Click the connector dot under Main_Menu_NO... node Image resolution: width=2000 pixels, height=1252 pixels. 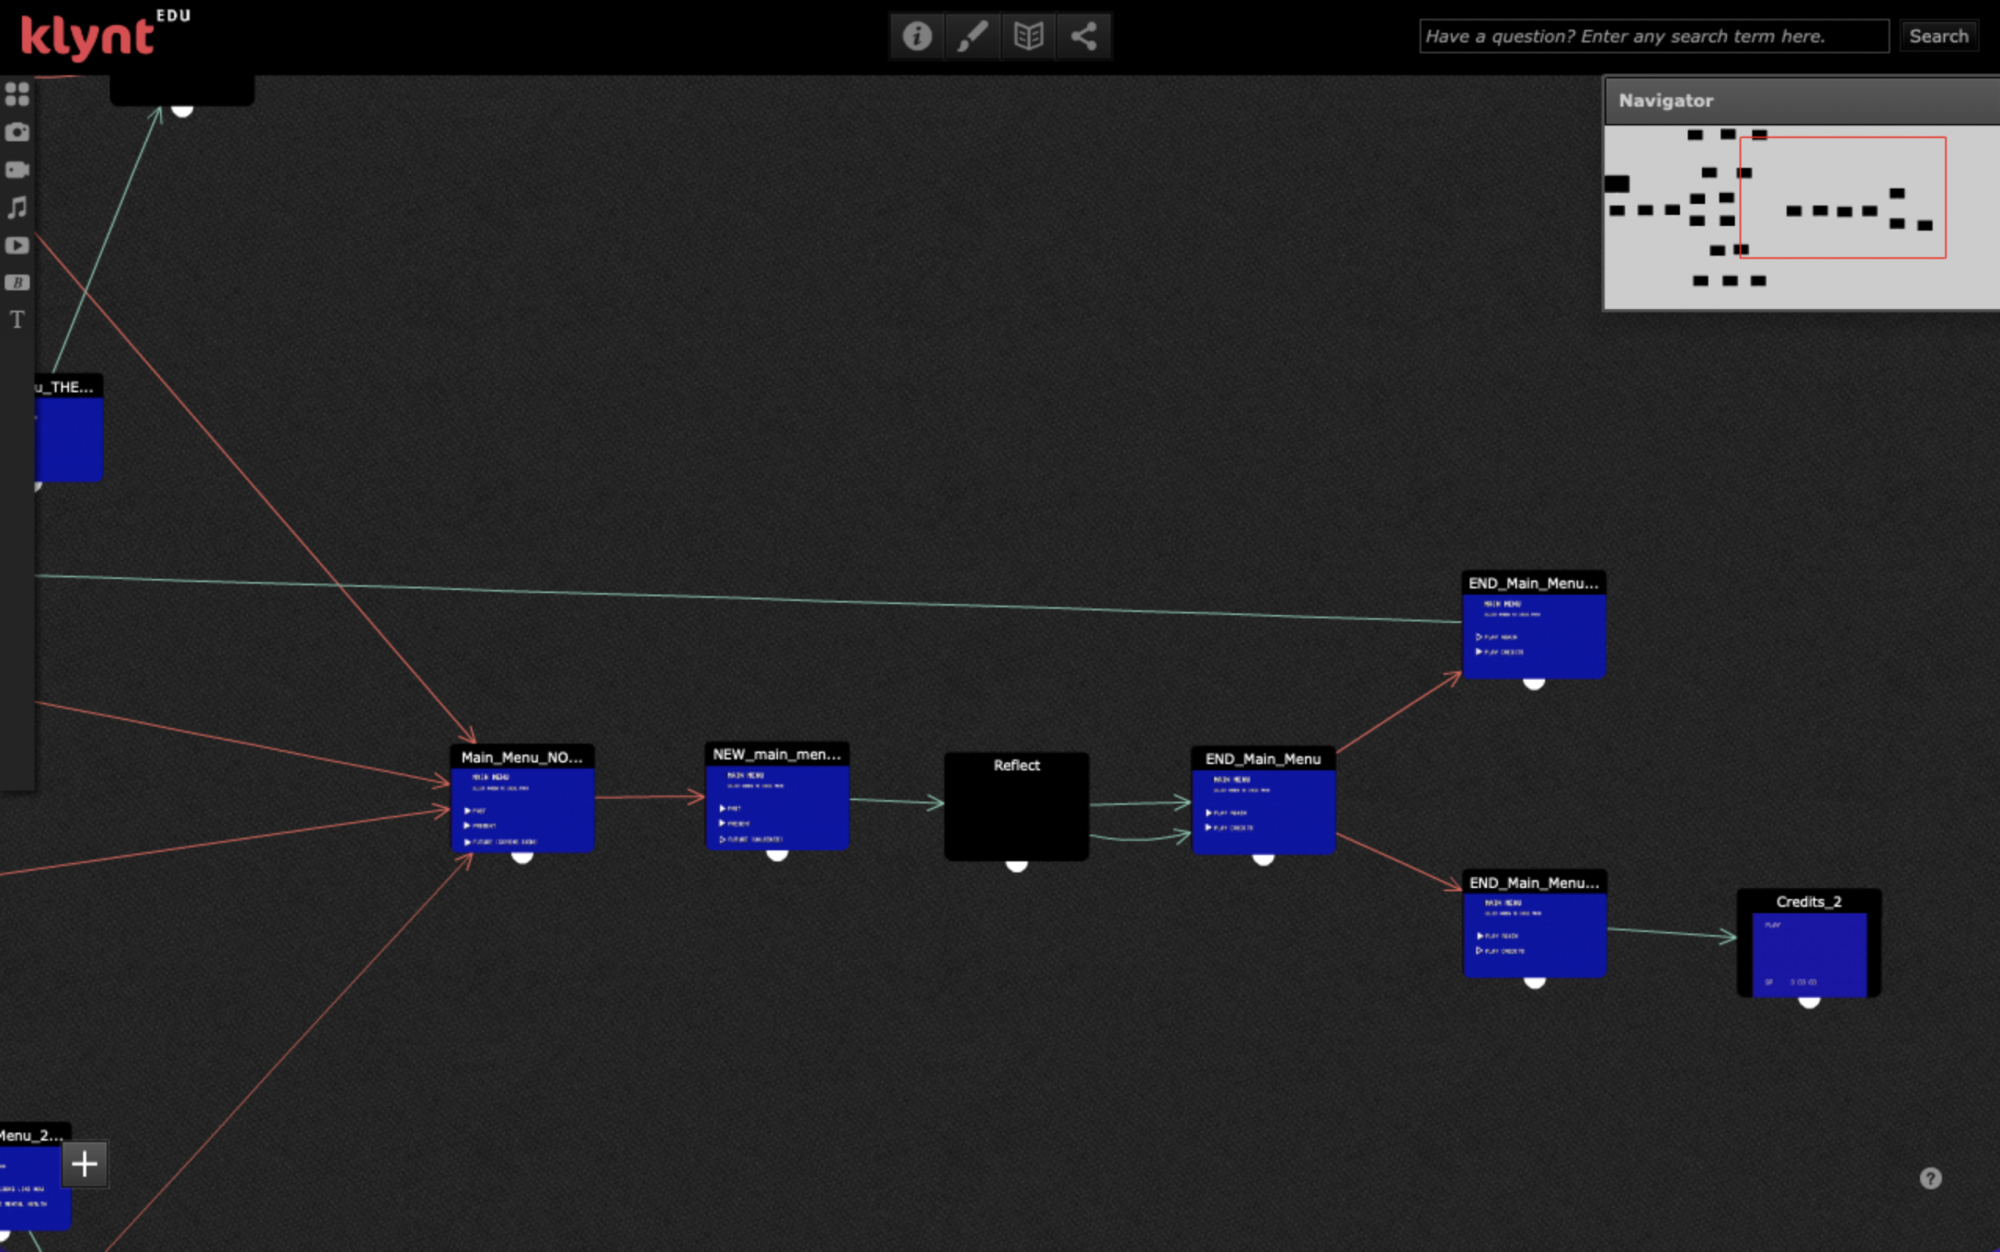(x=522, y=856)
